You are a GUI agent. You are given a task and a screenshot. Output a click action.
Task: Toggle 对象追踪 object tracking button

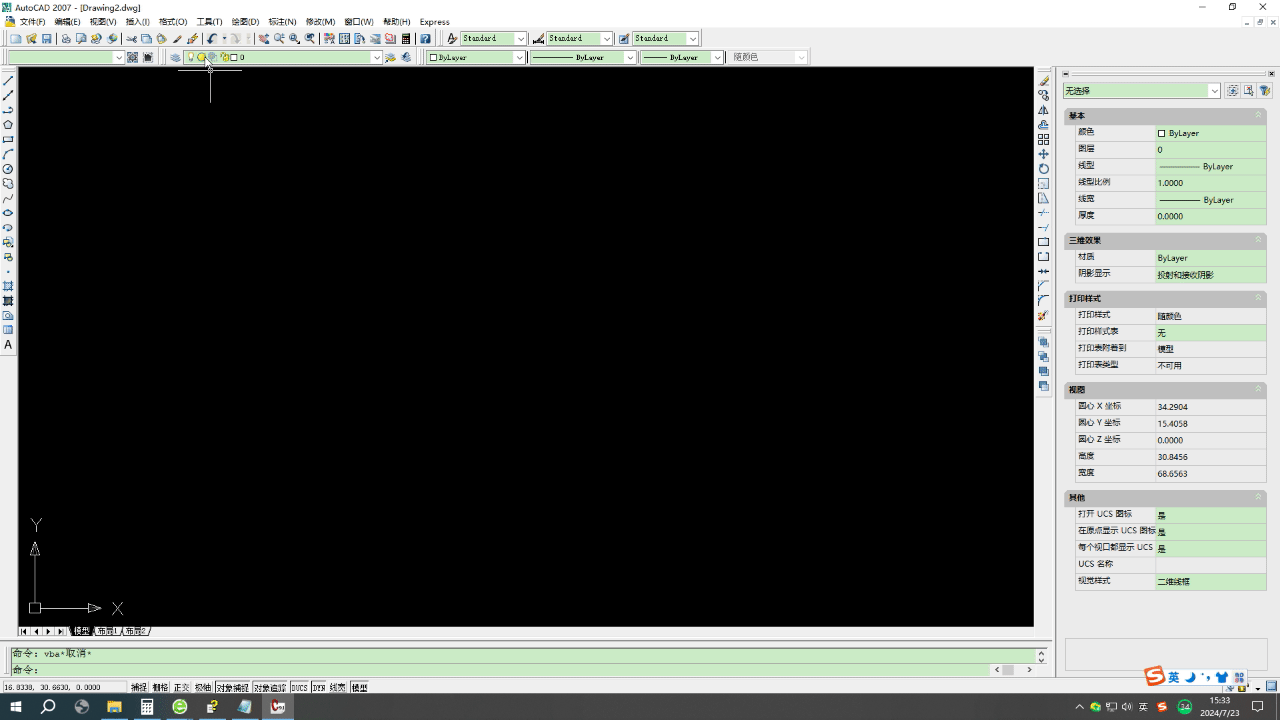coord(270,688)
